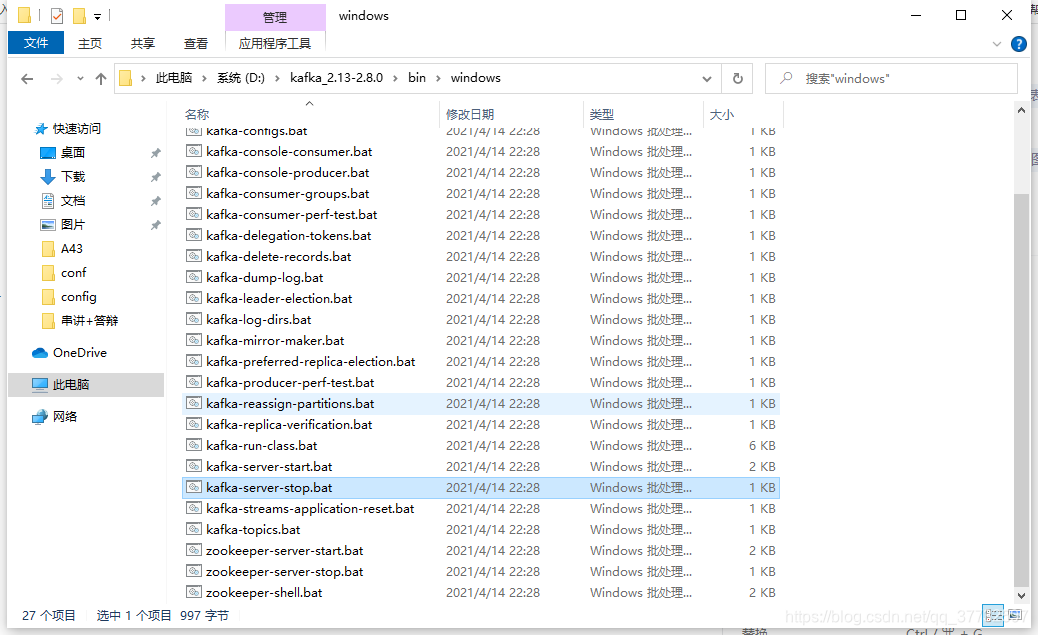The image size is (1038, 635).
Task: Click pin icon next to 下载
Action: pos(155,177)
